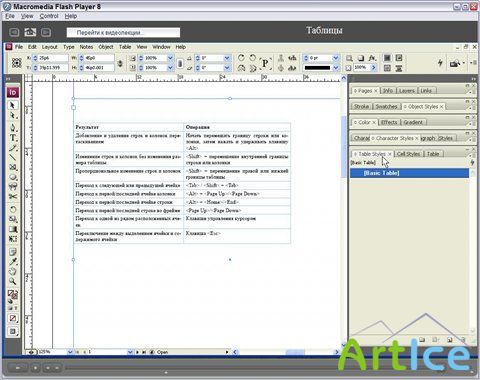This screenshot has height=380, width=480.
Task: Select the Button tool
Action: coord(13,186)
